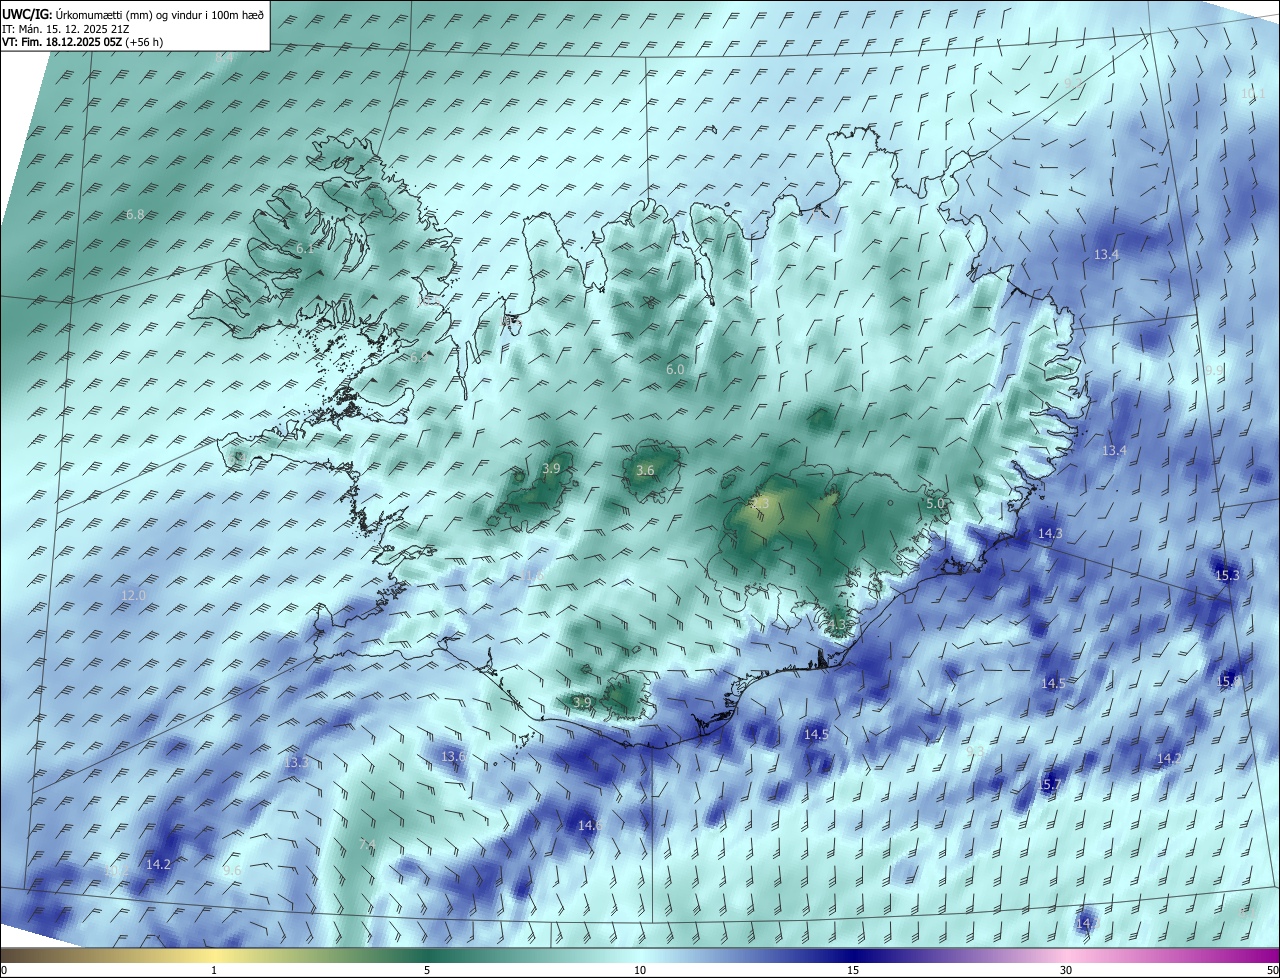The image size is (1280, 978).
Task: Select the 14.6 value label
Action: click(590, 825)
